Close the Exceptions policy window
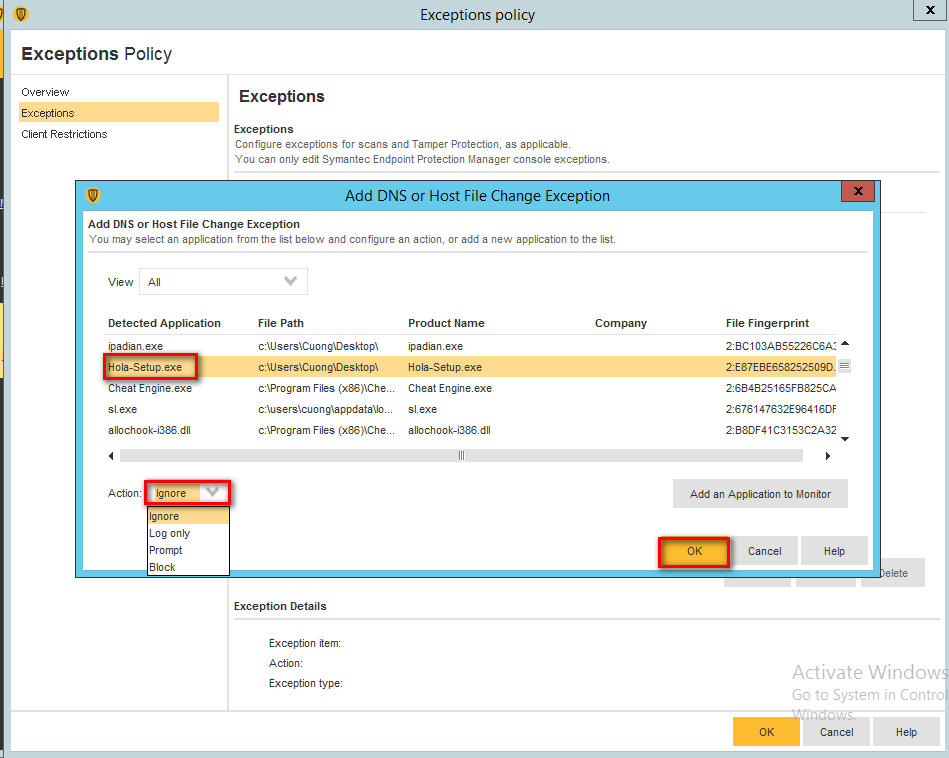The height and width of the screenshot is (758, 949). click(x=930, y=10)
